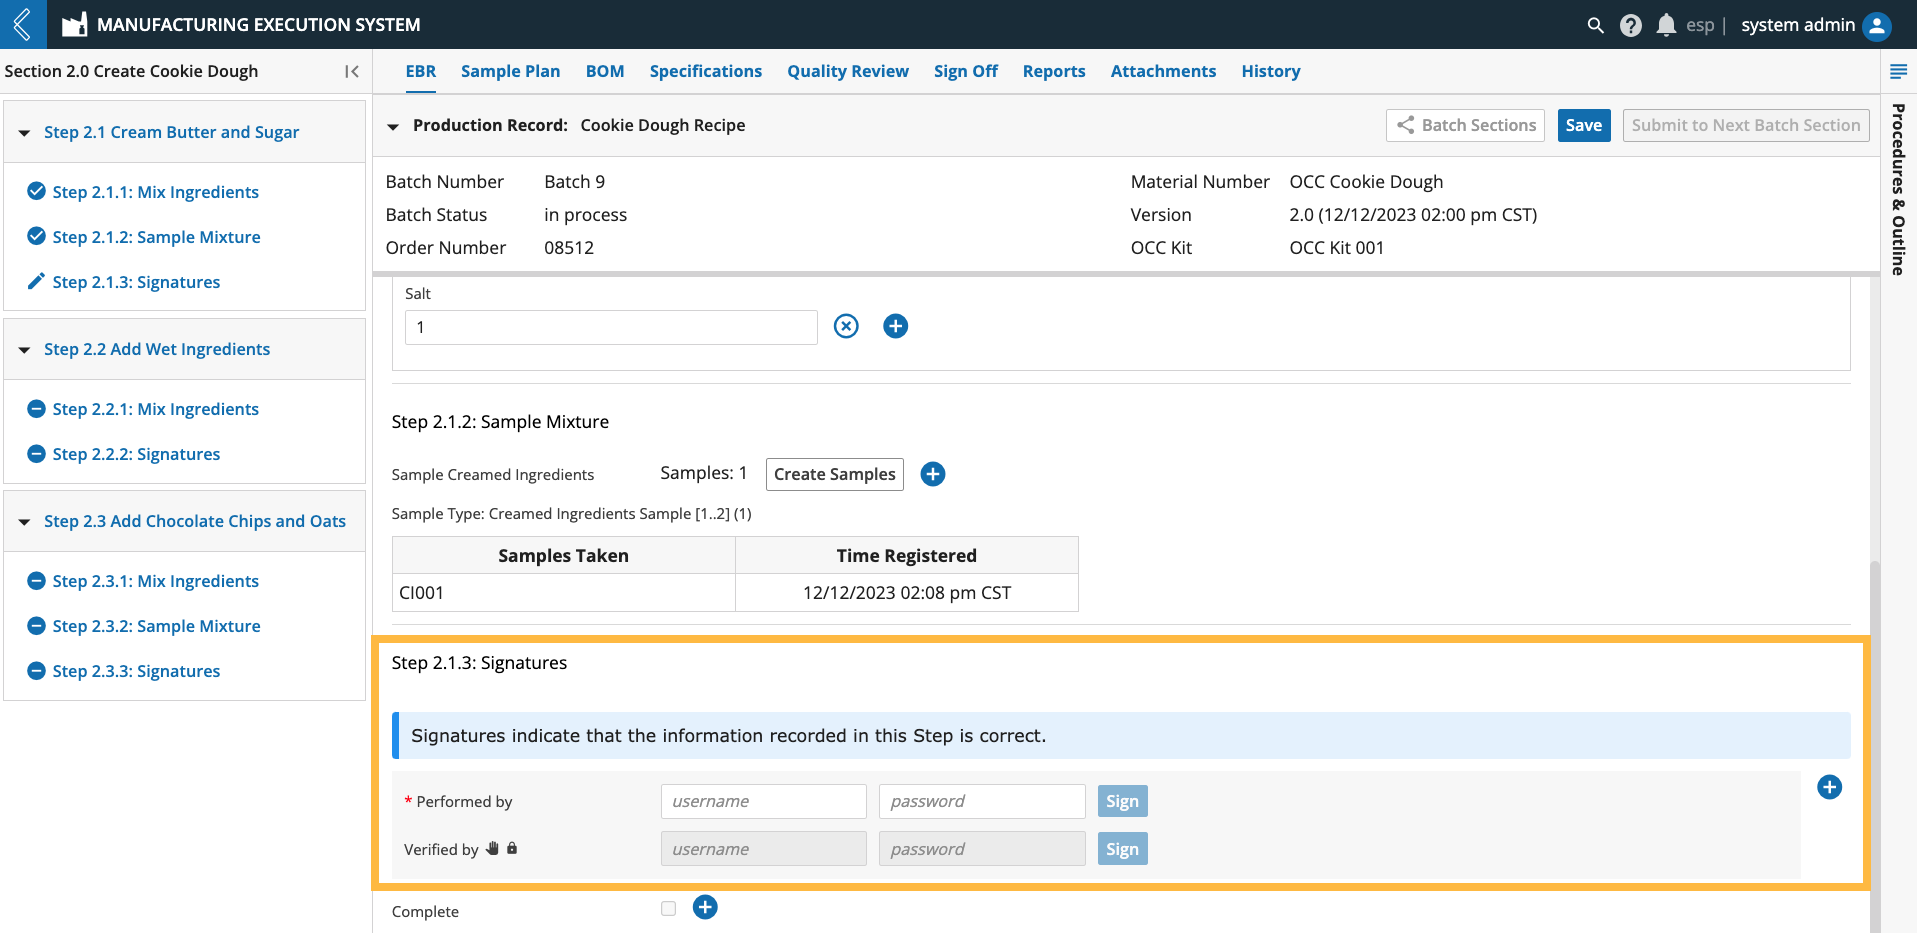
Task: Collapse the section sidebar panel
Action: 351,71
